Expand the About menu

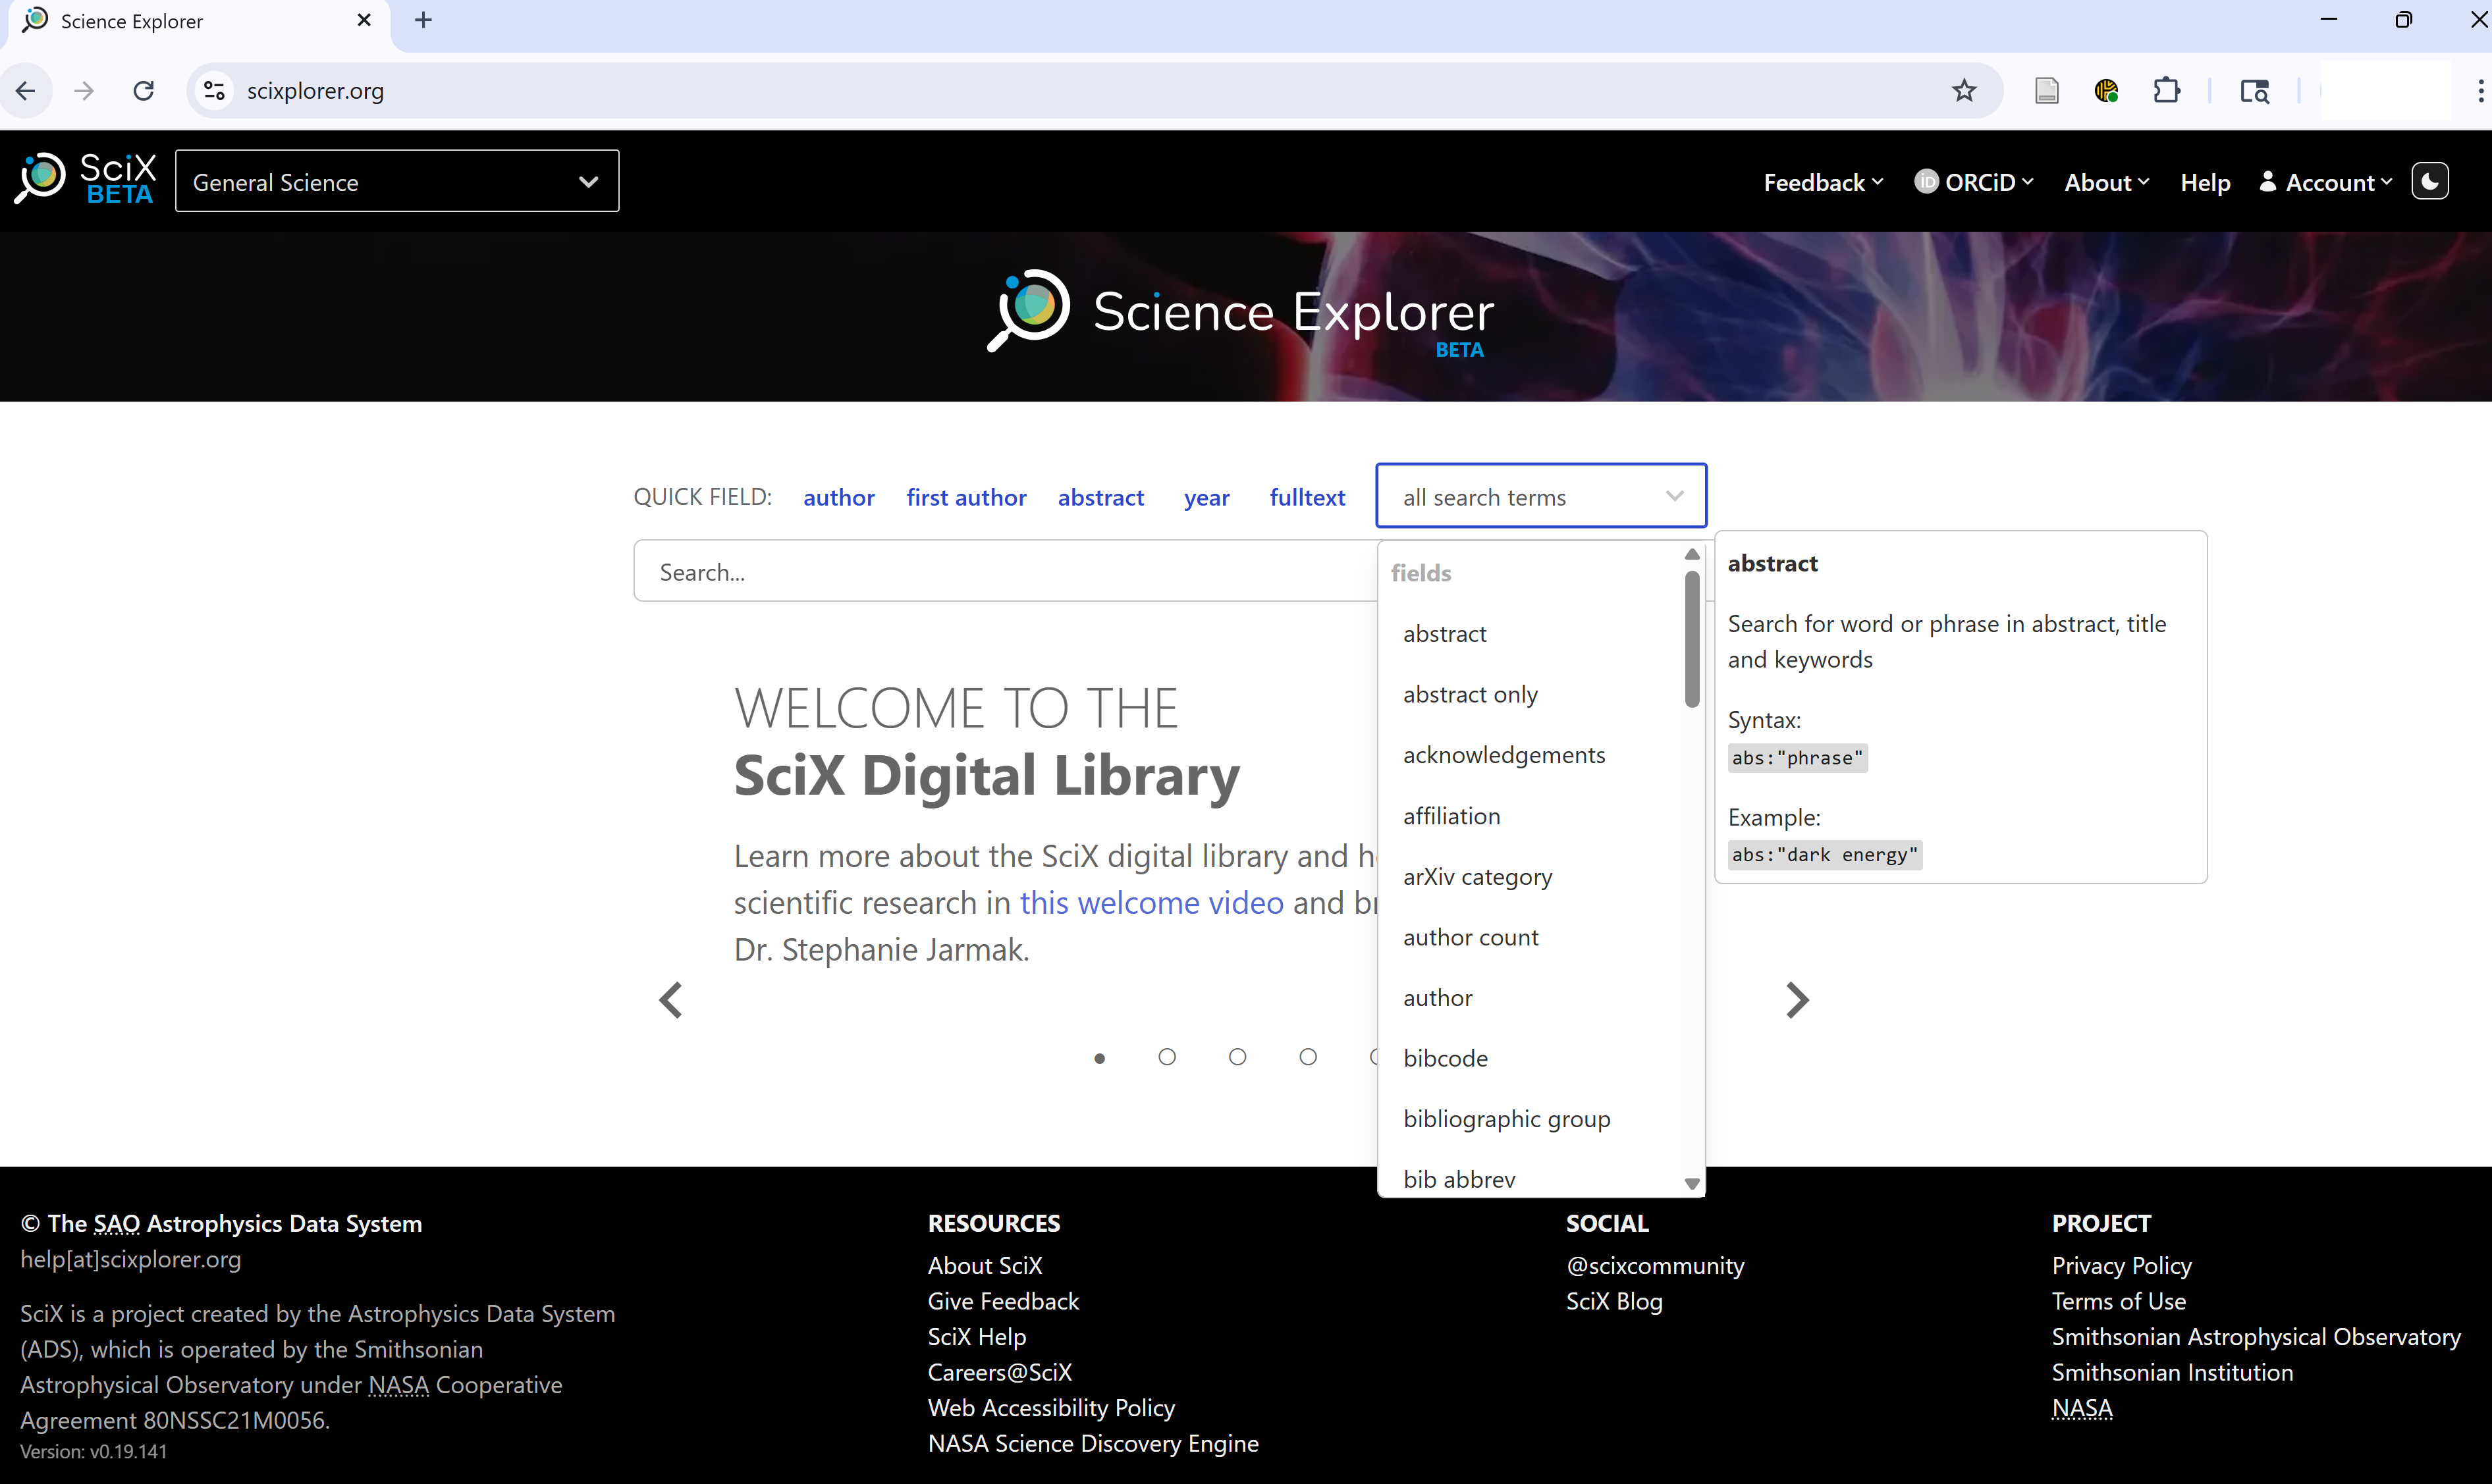(x=2106, y=182)
